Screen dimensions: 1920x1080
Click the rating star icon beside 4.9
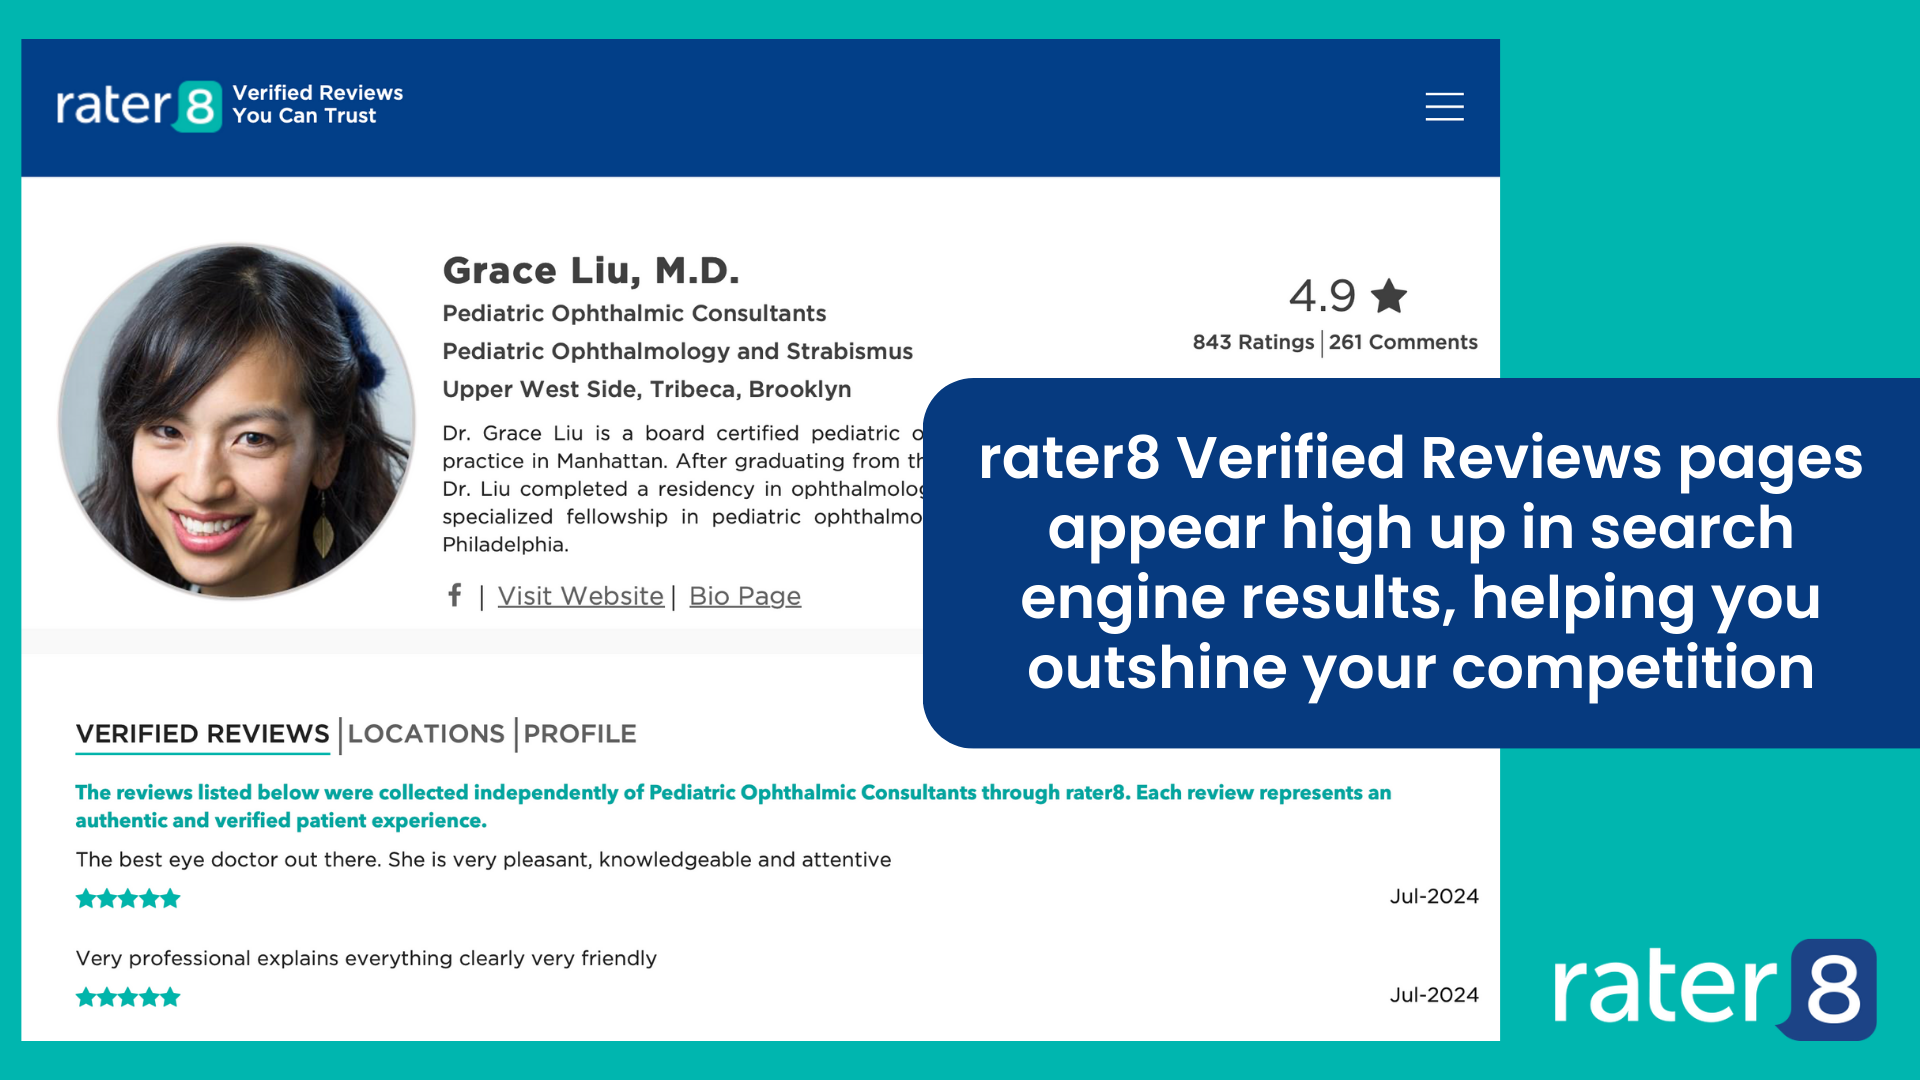[x=1389, y=296]
